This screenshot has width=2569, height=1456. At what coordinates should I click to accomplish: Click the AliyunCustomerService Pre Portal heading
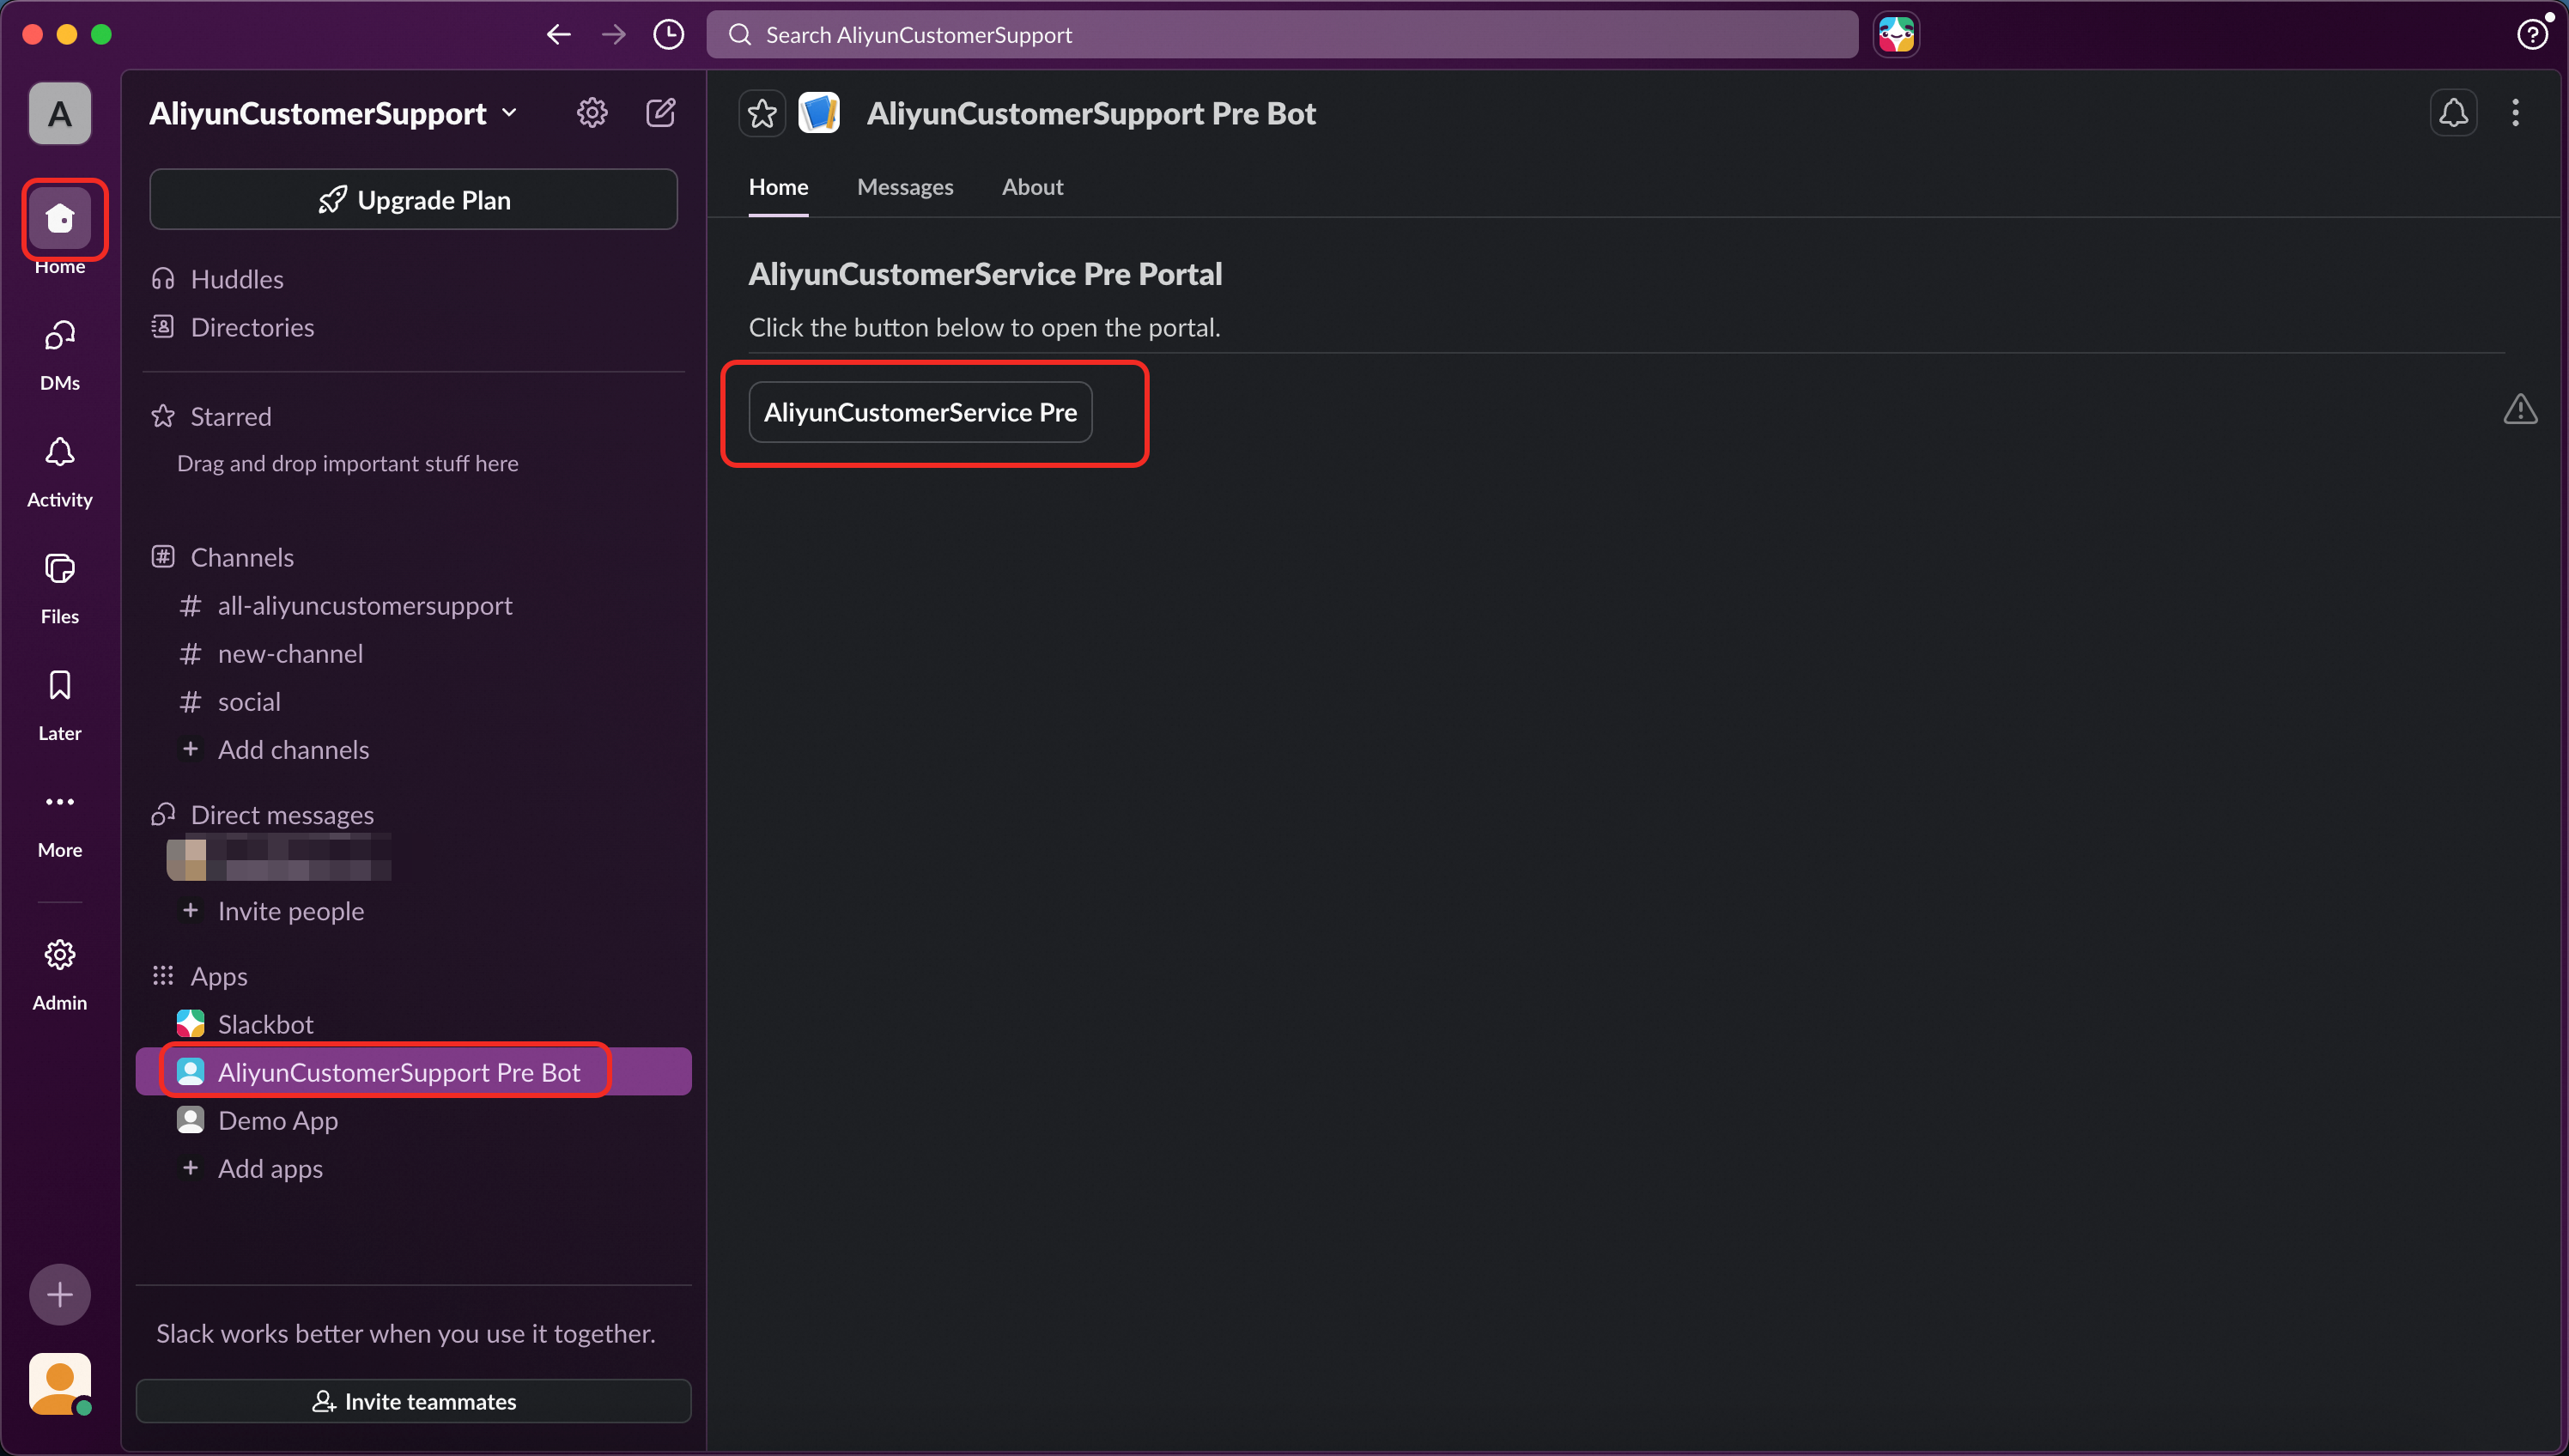[x=985, y=274]
